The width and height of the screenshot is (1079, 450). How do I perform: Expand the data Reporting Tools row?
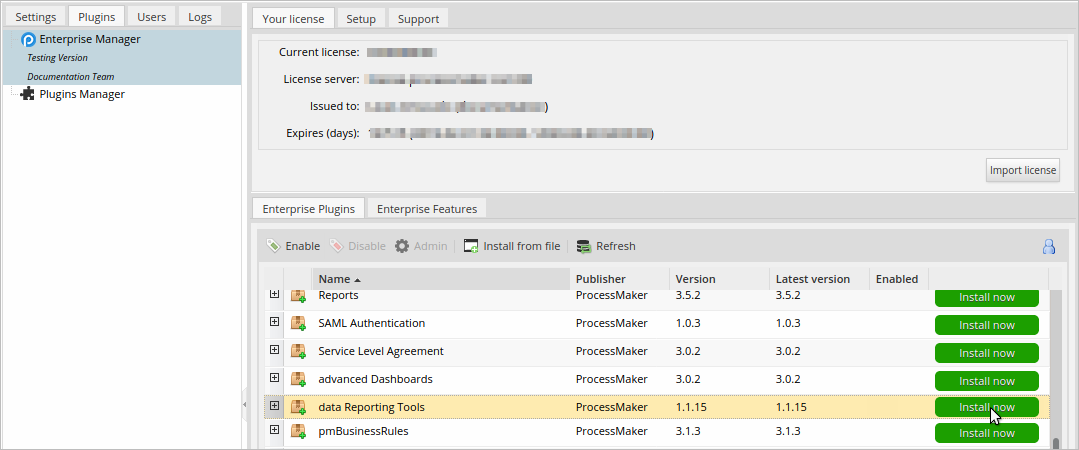click(274, 405)
